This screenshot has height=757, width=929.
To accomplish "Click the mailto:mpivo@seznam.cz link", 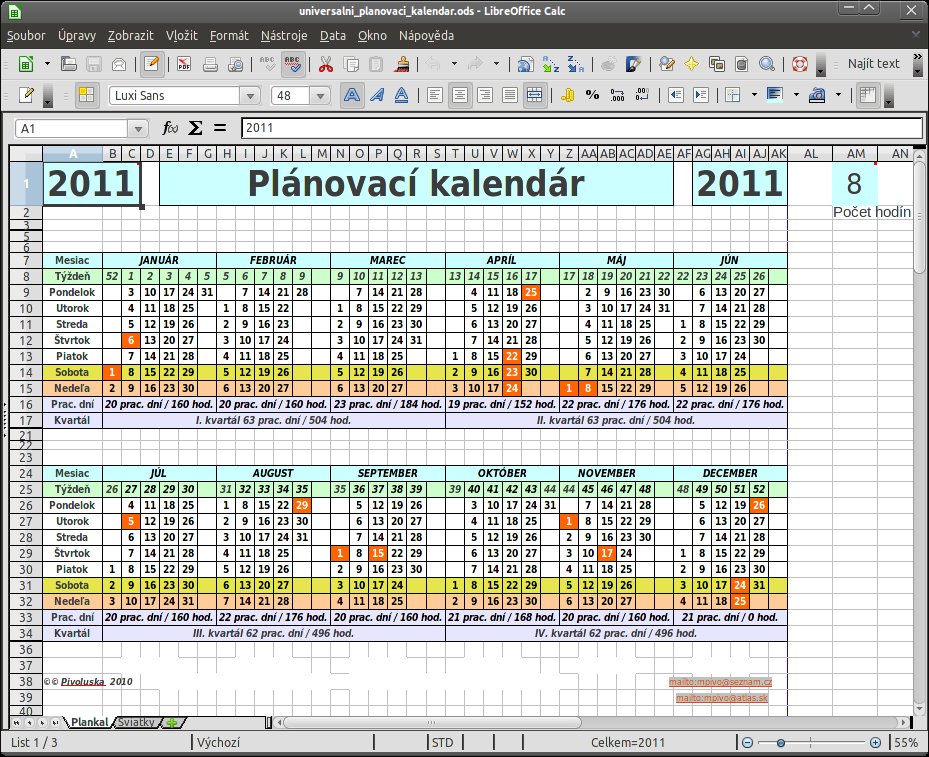I will [x=720, y=682].
